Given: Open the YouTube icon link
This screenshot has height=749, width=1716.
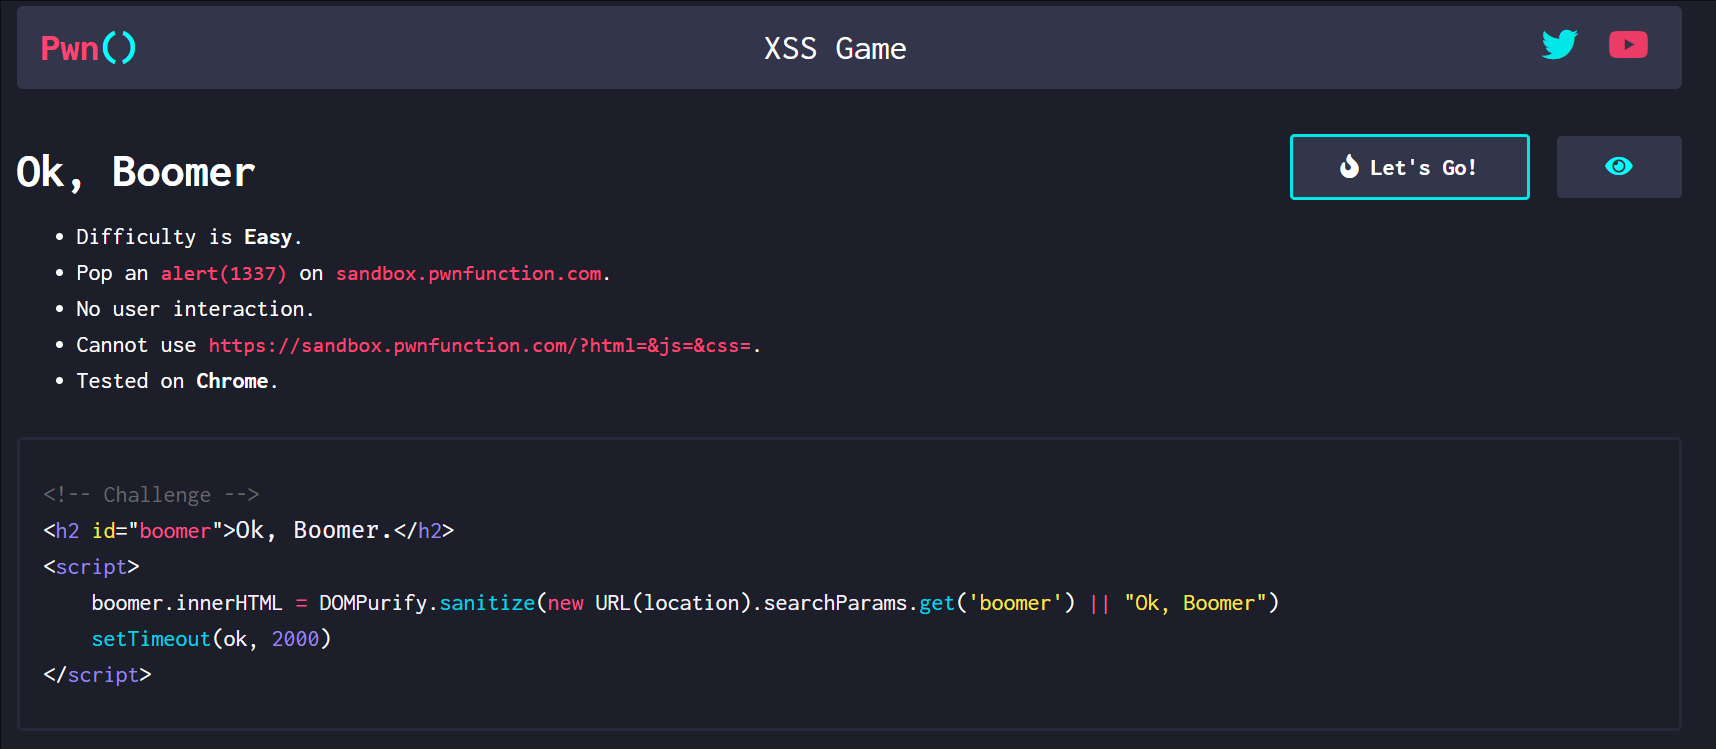Looking at the screenshot, I should [x=1628, y=45].
